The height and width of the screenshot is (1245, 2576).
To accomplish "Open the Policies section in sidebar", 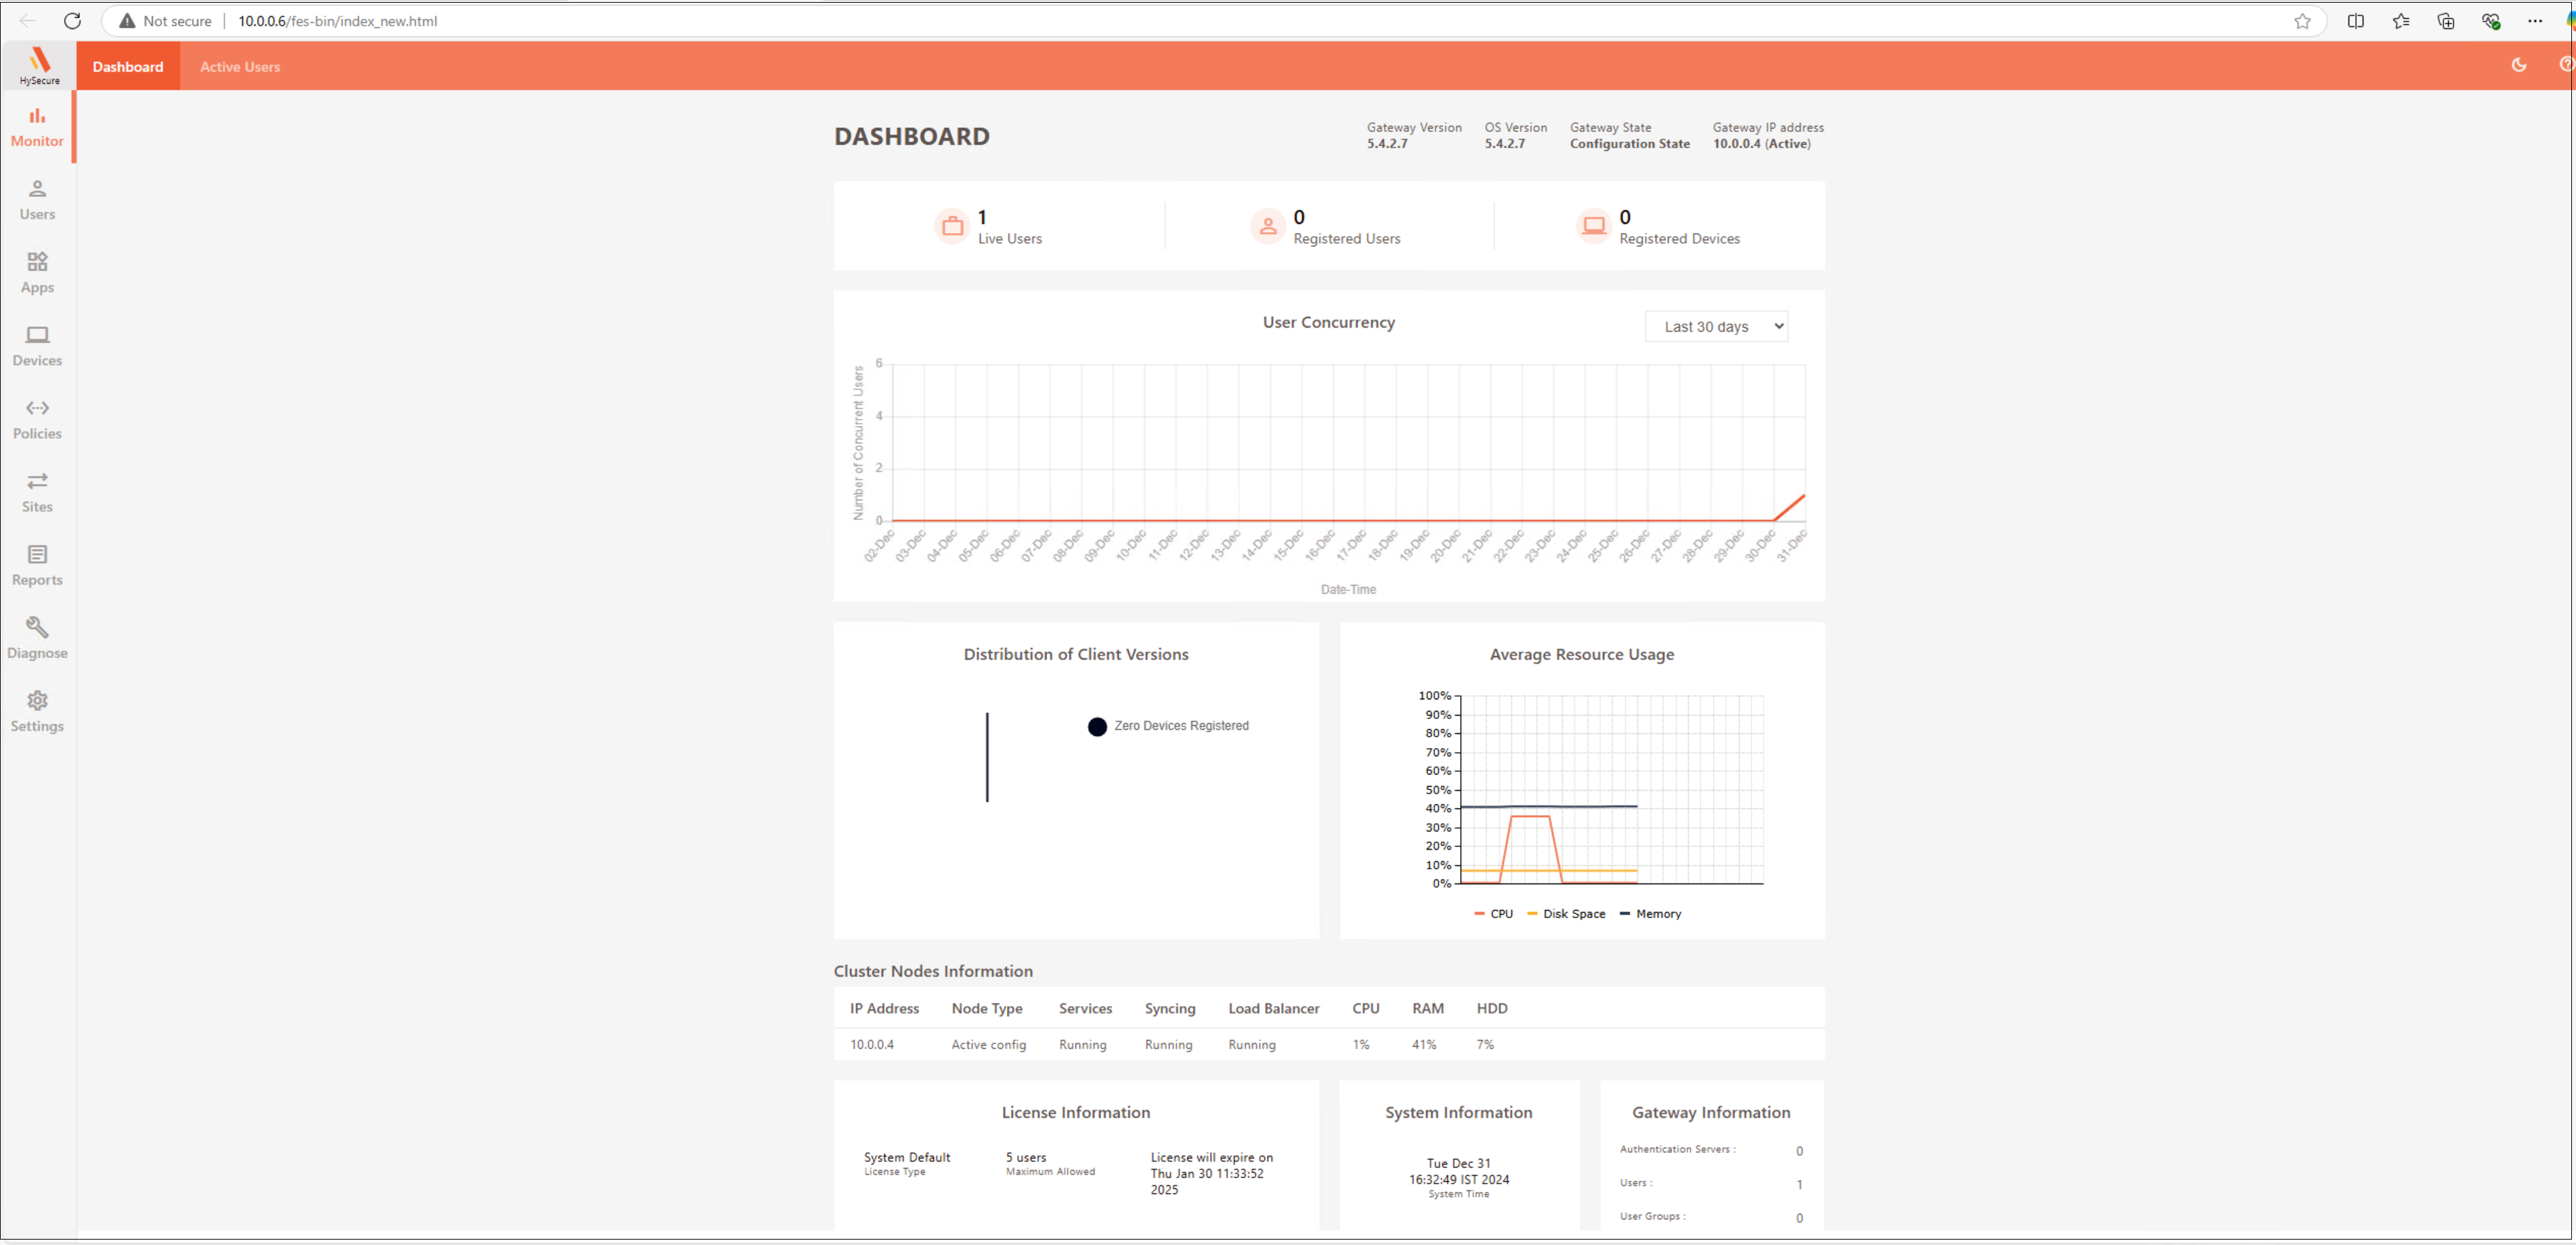I will [37, 419].
